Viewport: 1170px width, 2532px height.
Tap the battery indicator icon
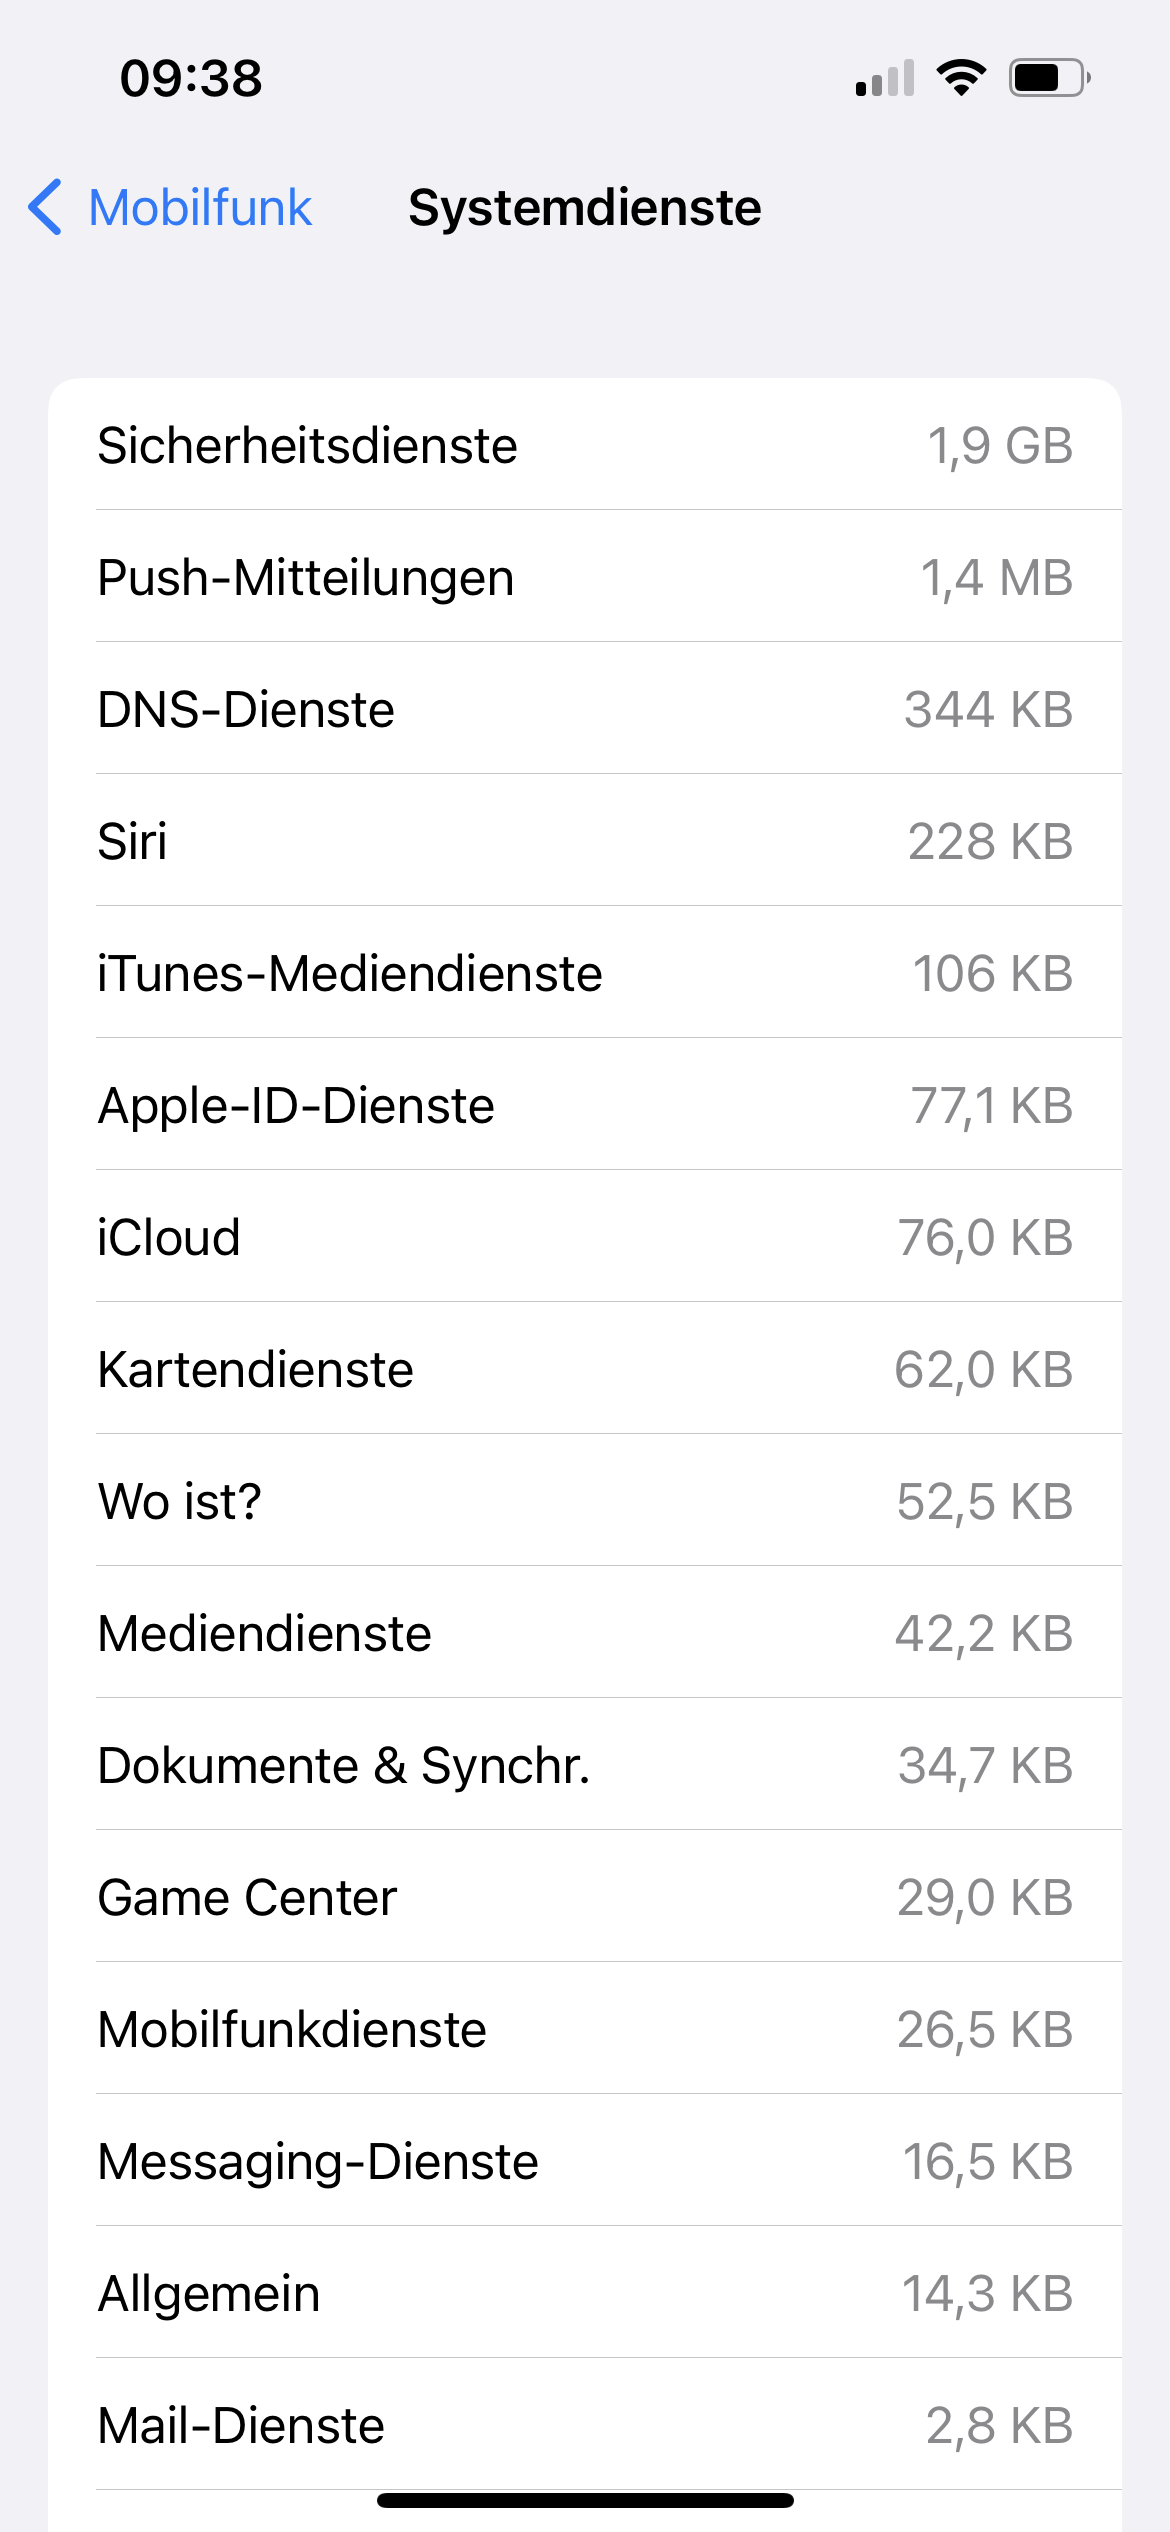pos(1048,77)
